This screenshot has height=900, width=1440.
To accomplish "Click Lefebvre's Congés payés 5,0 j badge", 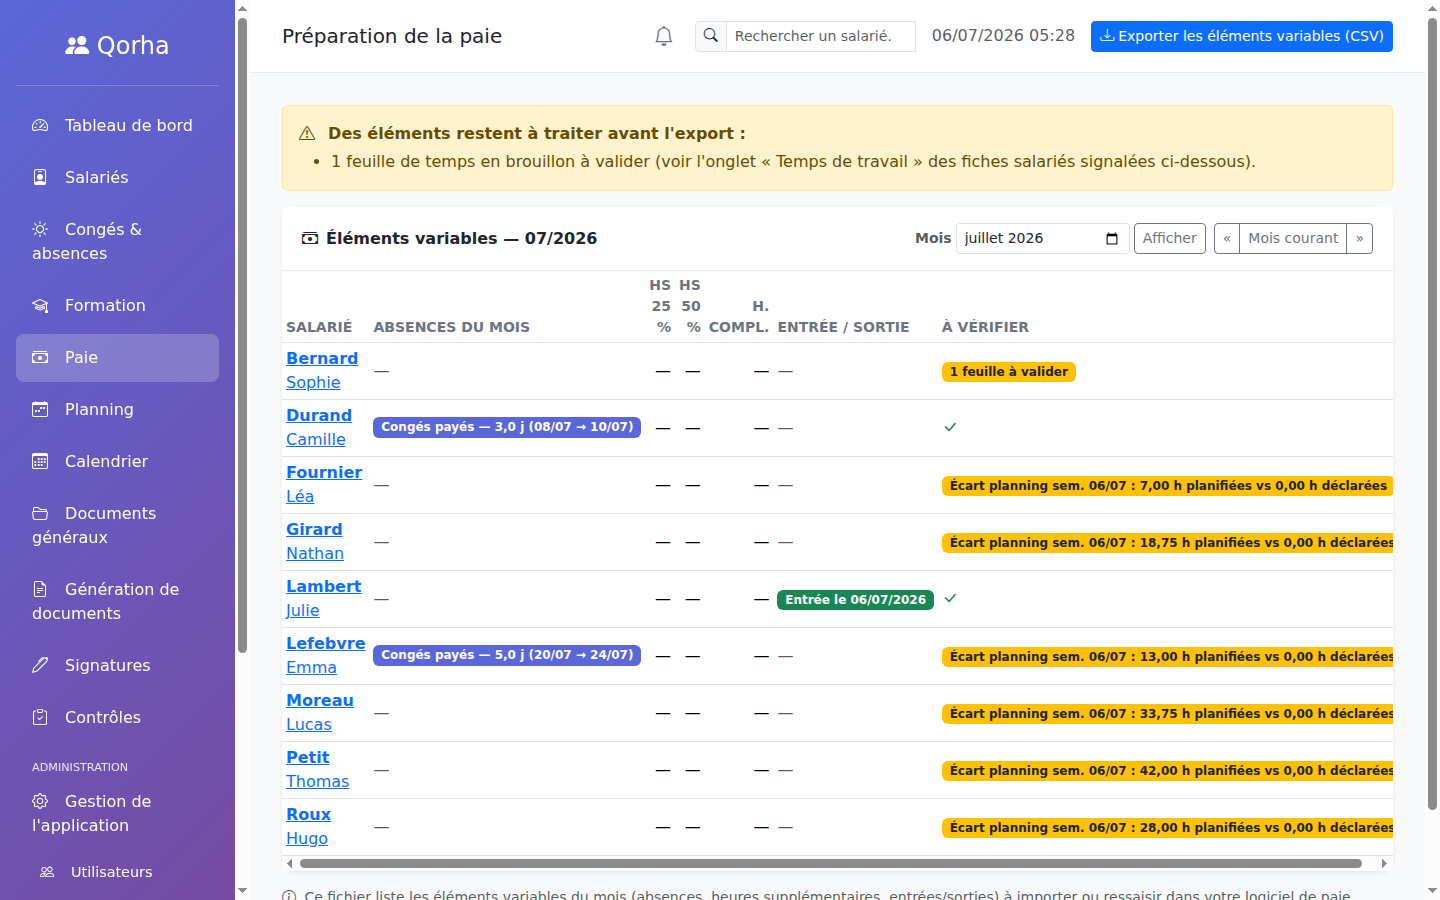I will point(507,655).
